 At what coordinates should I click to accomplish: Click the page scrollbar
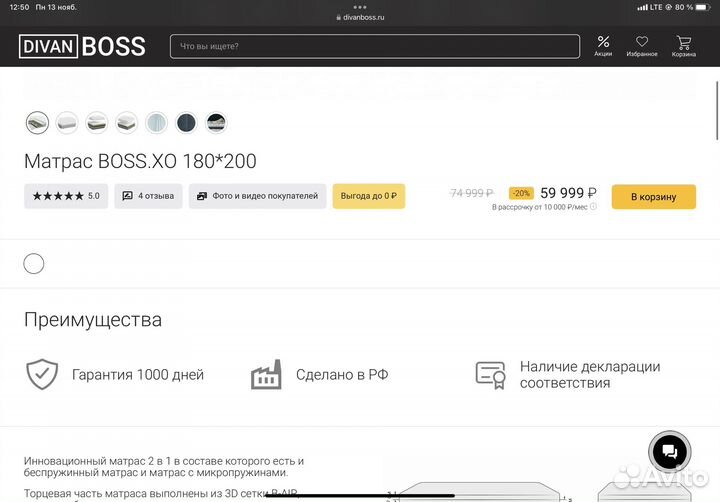coord(717,110)
